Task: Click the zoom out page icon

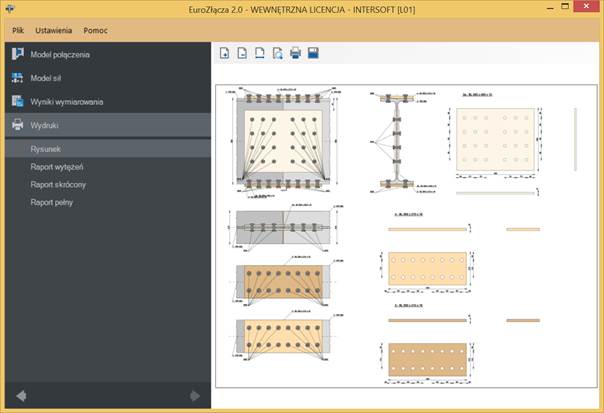Action: (x=242, y=53)
